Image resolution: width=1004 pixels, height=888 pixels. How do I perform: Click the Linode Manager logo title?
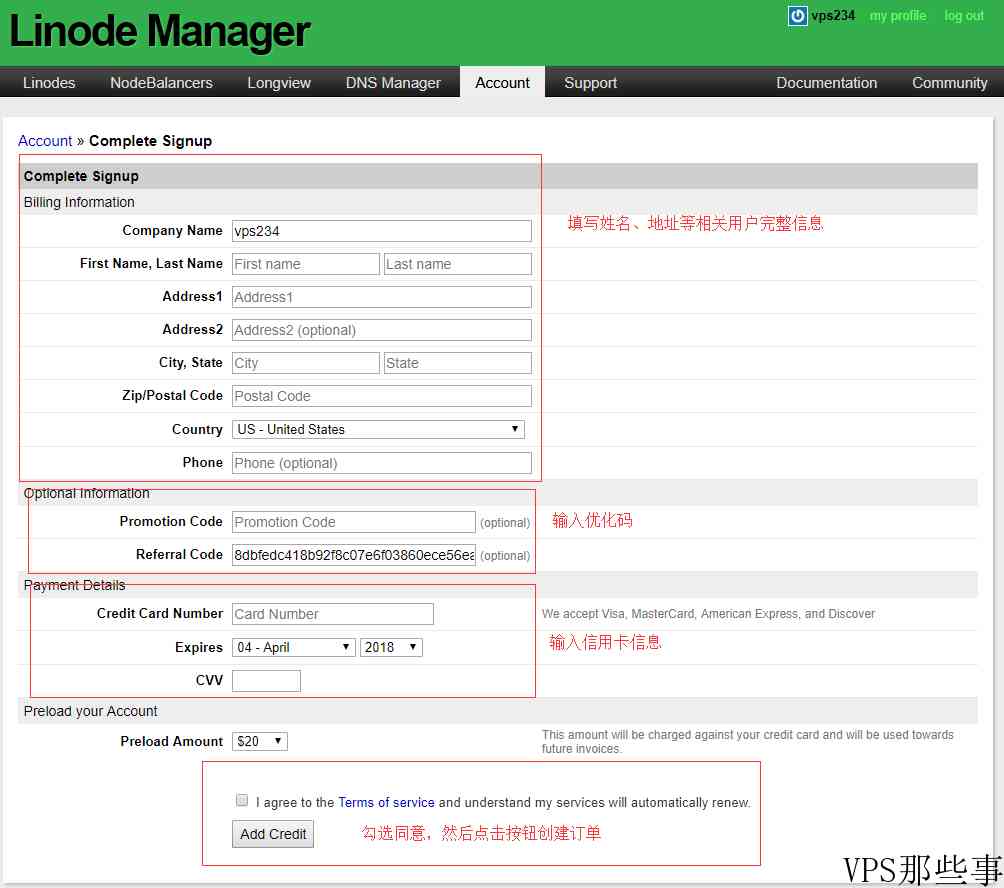tap(159, 31)
